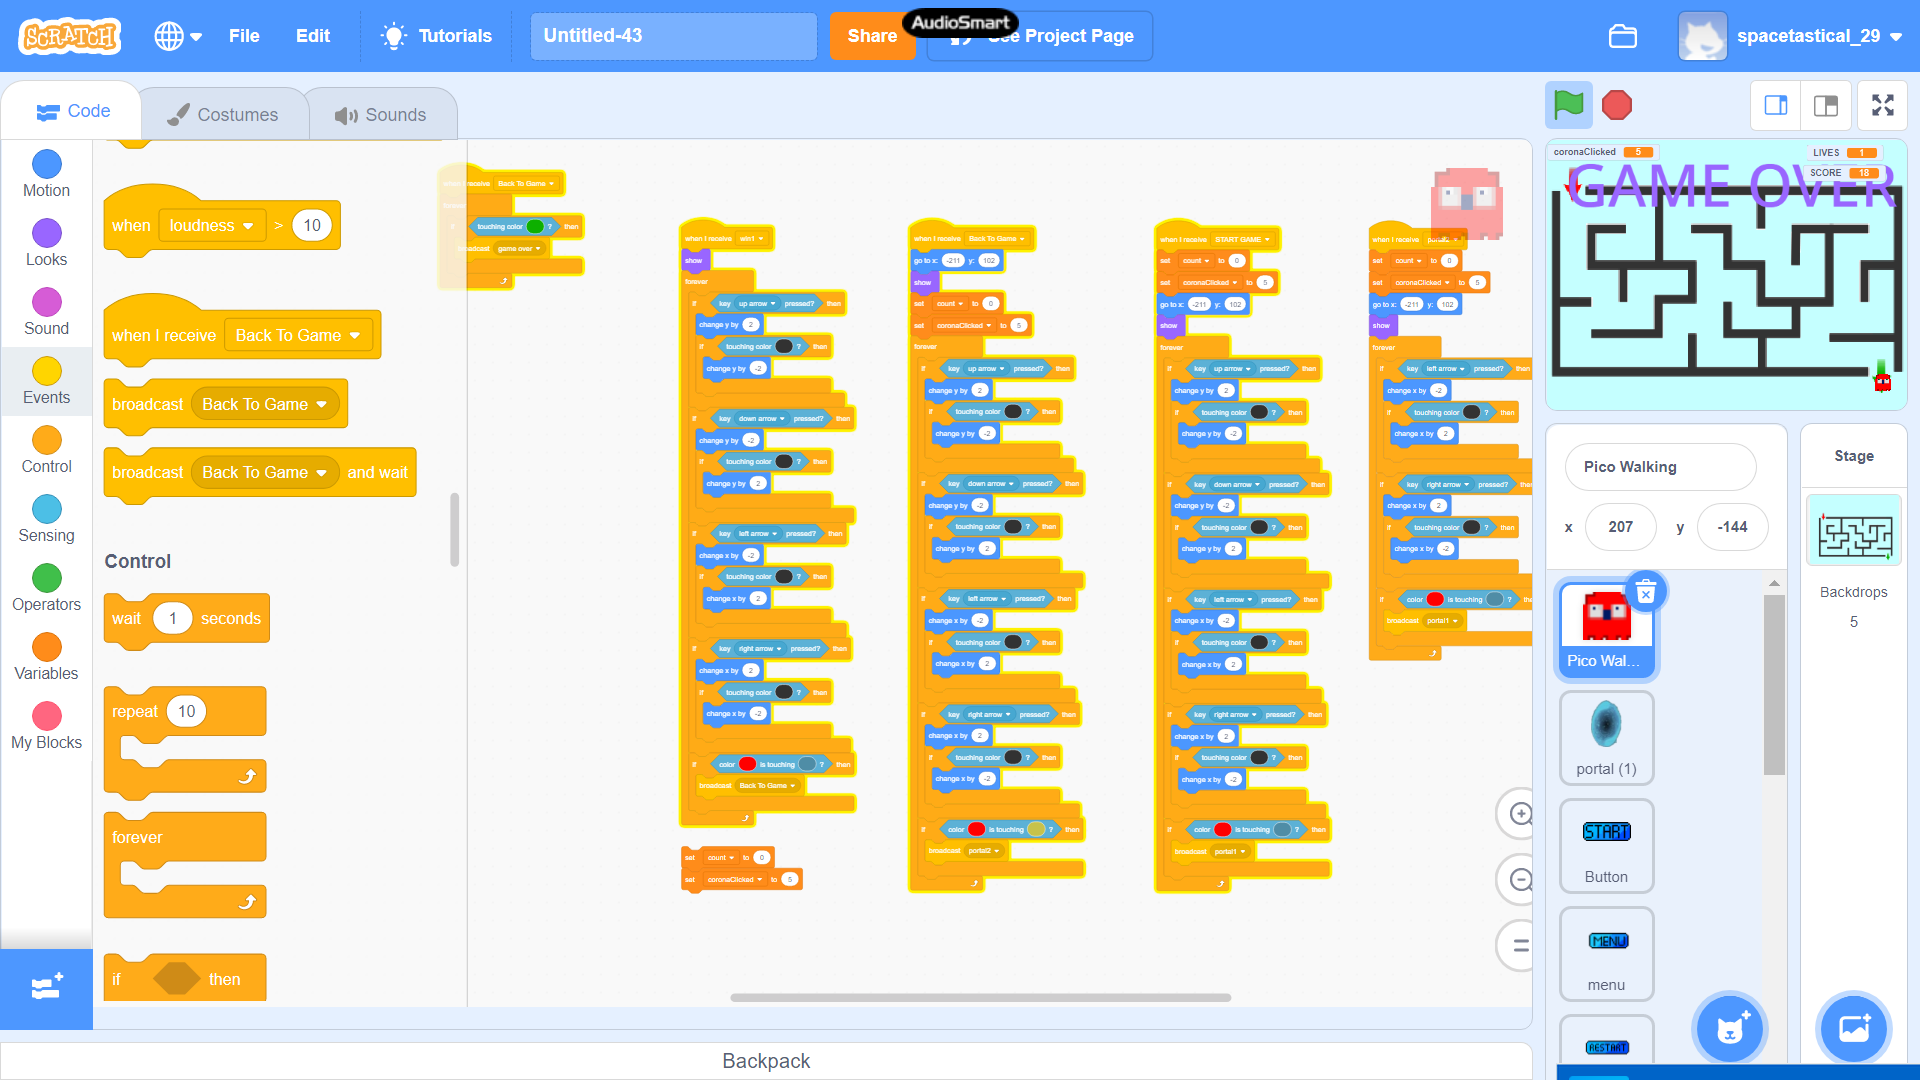Switch to the Costumes tab
1920x1080 pixels.
point(223,114)
